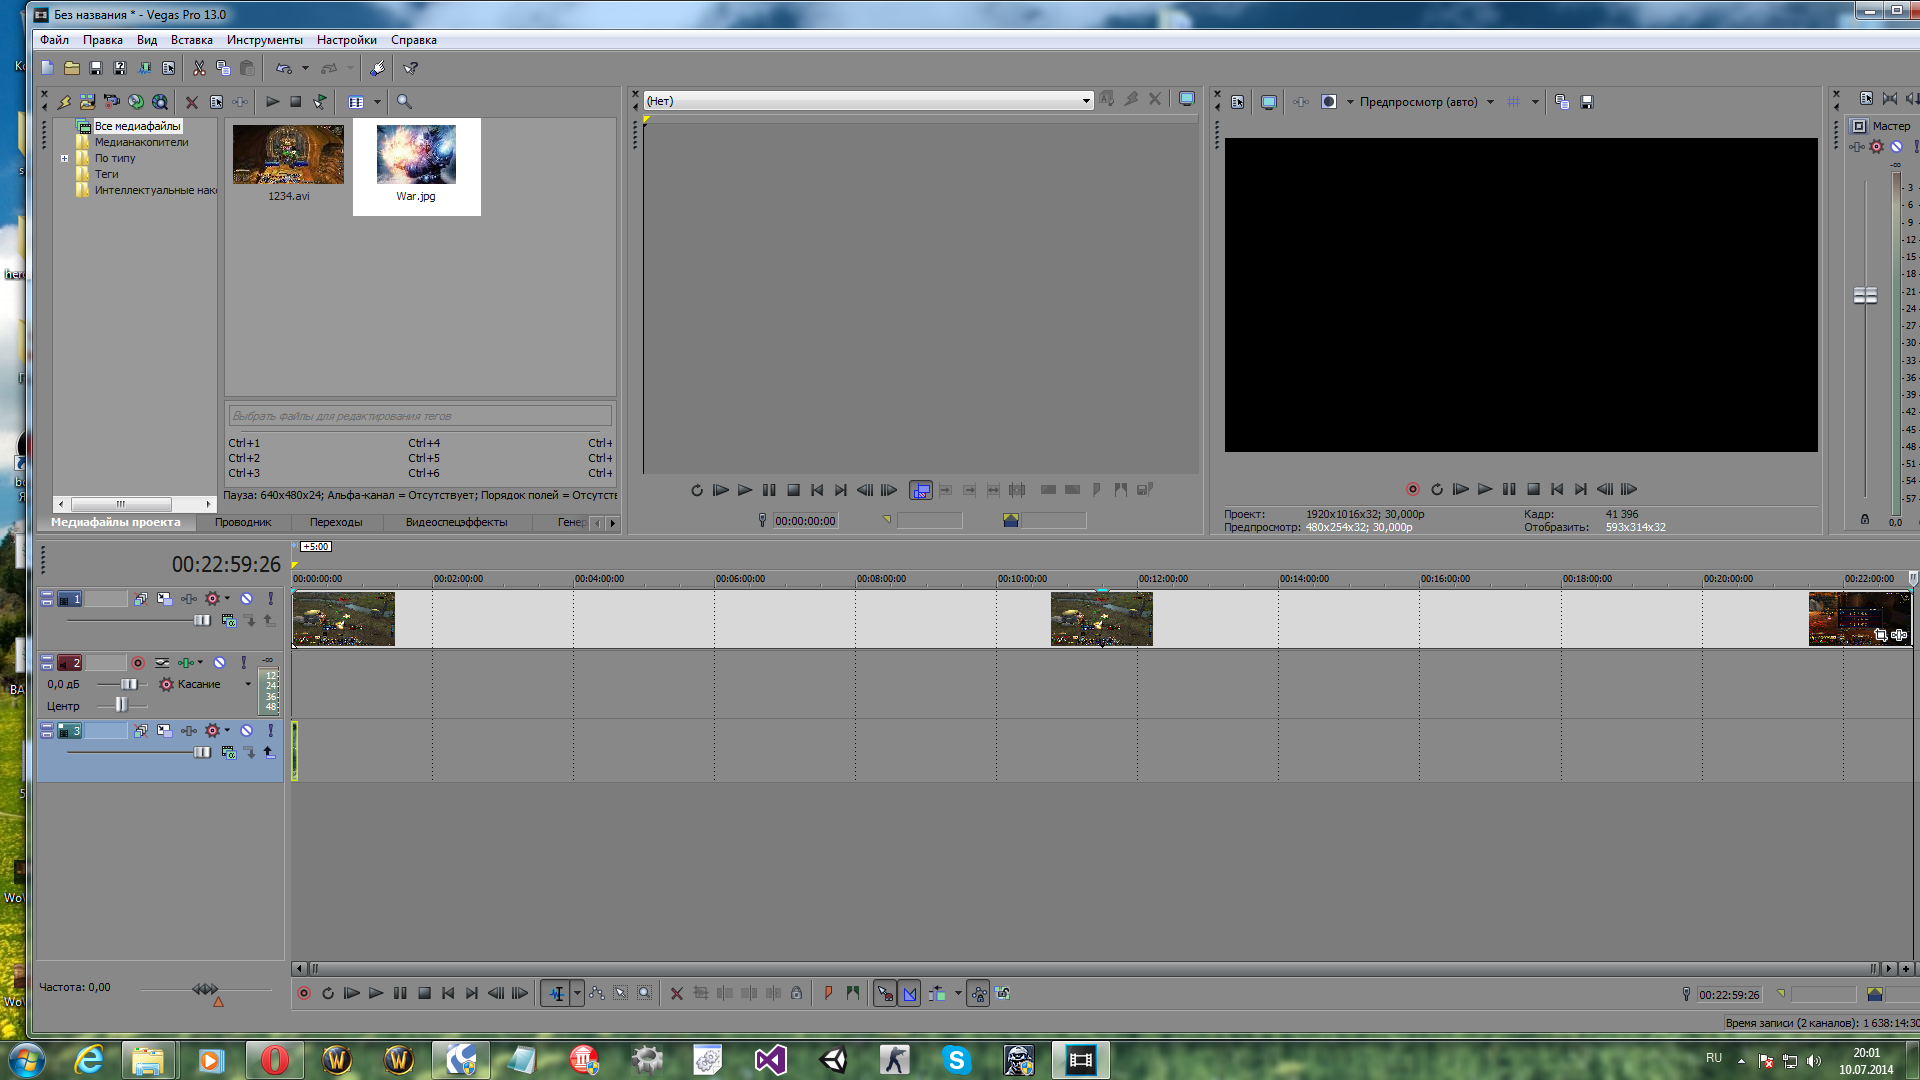Mute video track 1
This screenshot has height=1080, width=1920.
pos(246,598)
